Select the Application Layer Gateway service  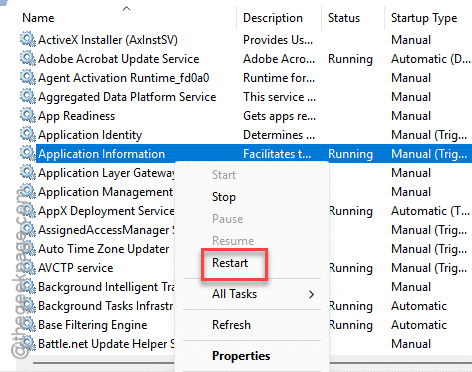coord(106,173)
